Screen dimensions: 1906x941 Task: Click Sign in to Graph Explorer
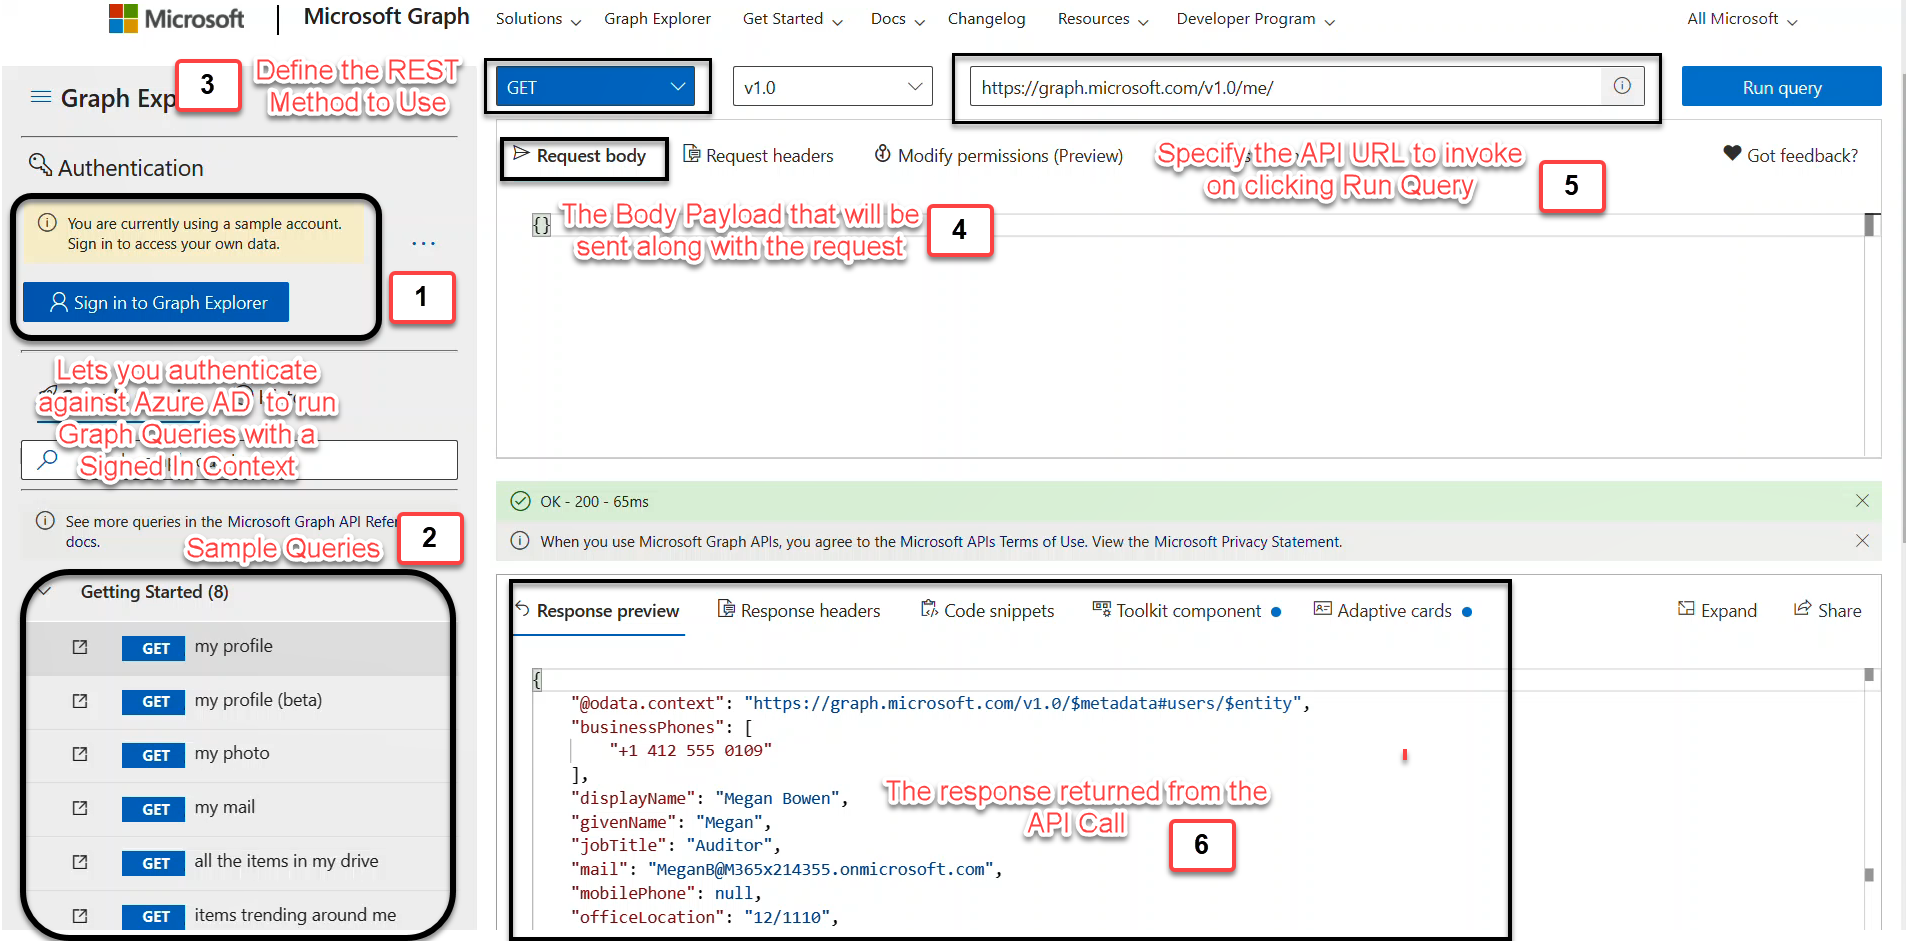[x=156, y=302]
